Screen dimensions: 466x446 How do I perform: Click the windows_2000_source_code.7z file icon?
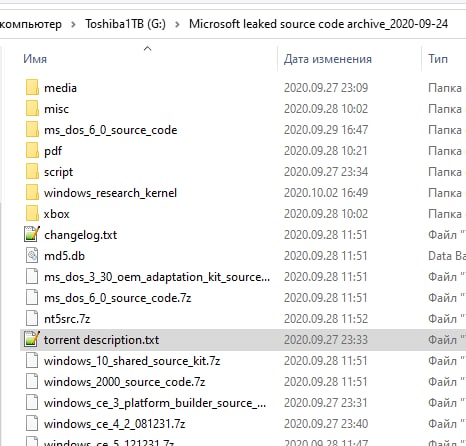(x=32, y=382)
